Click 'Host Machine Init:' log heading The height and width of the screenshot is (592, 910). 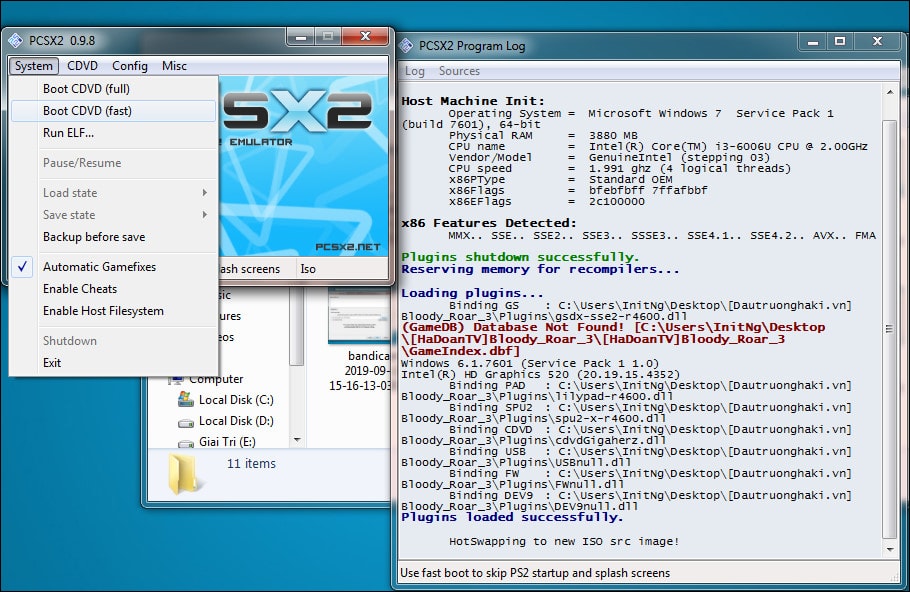point(473,101)
